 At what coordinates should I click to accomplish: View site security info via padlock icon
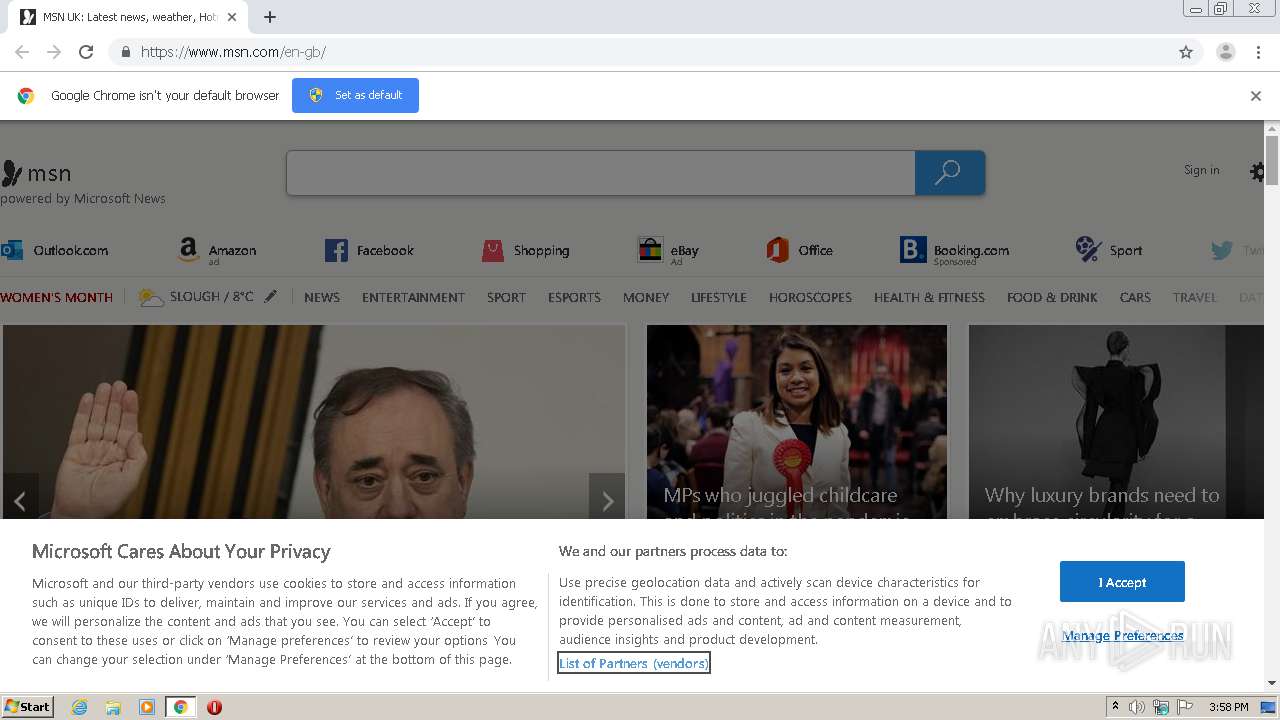point(125,52)
